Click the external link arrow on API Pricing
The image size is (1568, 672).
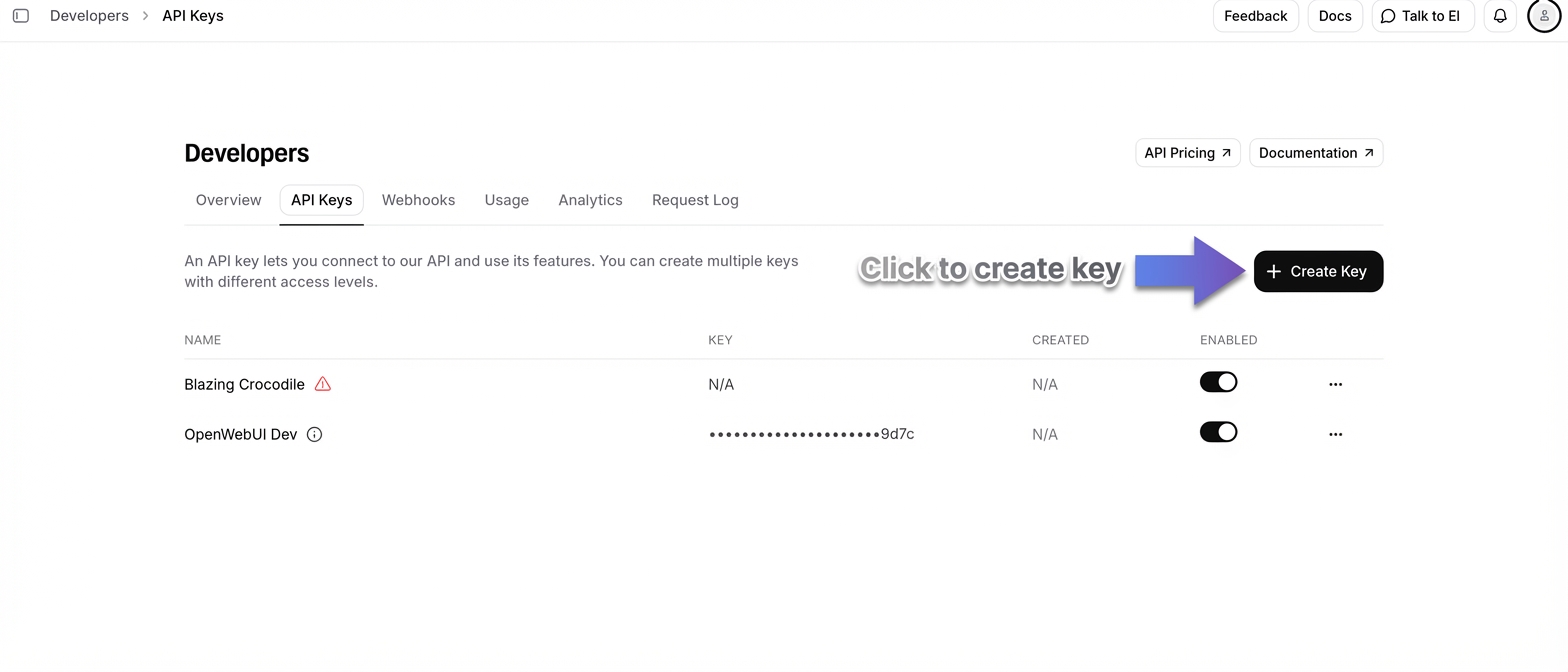tap(1224, 152)
